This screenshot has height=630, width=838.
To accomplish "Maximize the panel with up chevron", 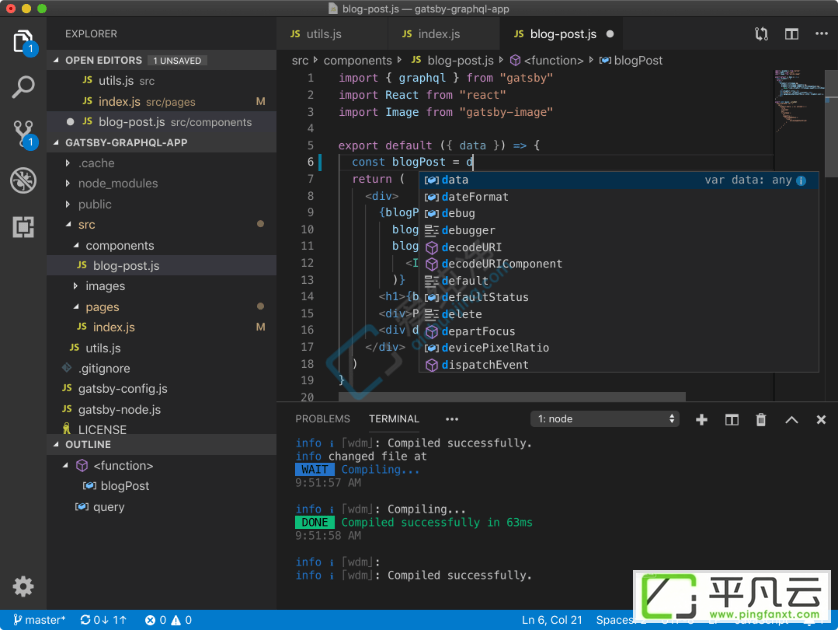I will (792, 420).
